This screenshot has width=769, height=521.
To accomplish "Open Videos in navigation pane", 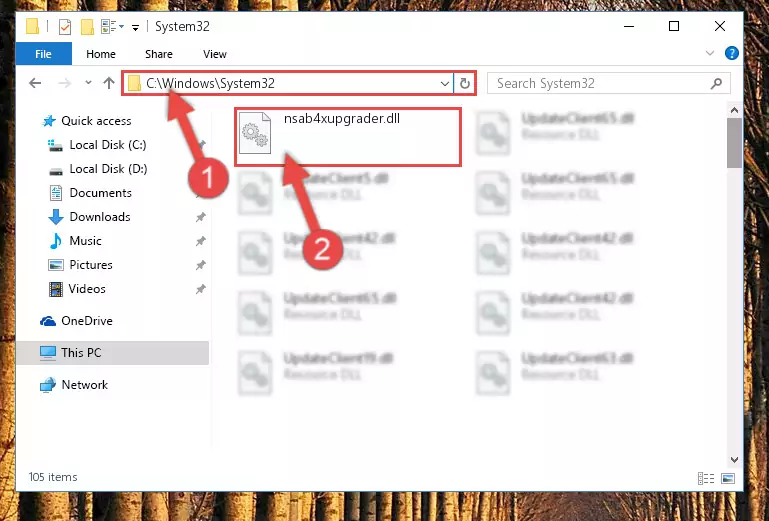I will (87, 289).
